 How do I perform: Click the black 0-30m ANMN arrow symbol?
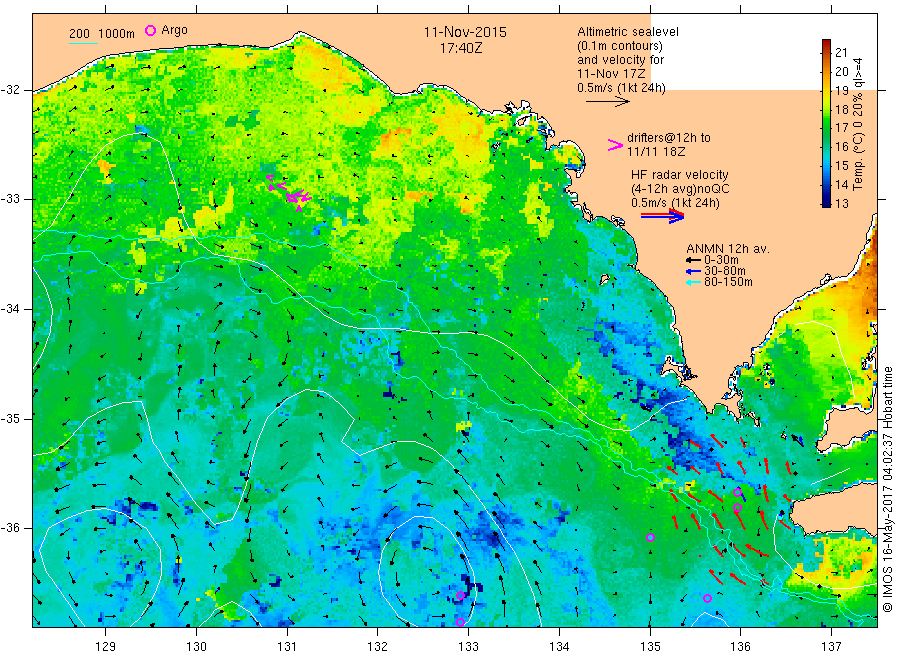pos(693,260)
